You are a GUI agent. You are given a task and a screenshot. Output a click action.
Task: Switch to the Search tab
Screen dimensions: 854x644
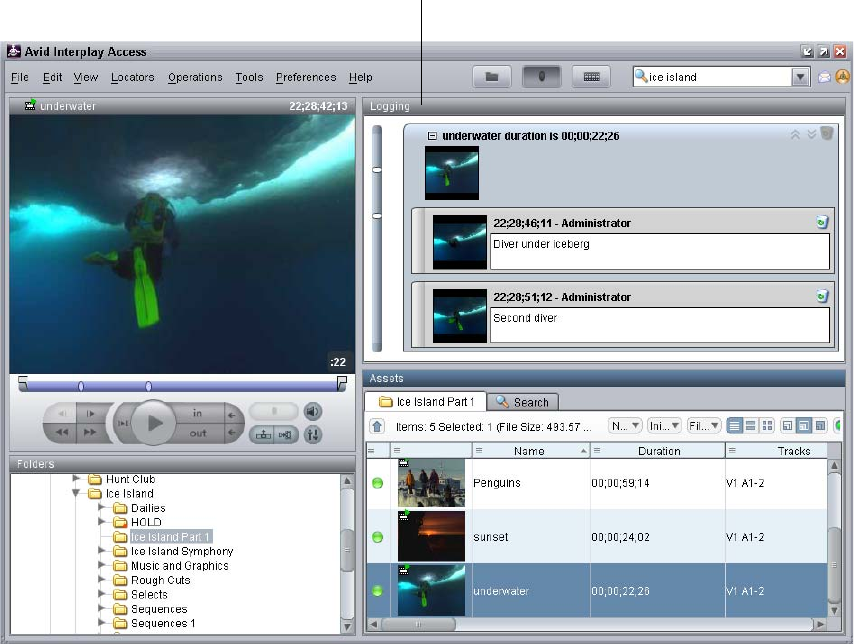pos(523,402)
